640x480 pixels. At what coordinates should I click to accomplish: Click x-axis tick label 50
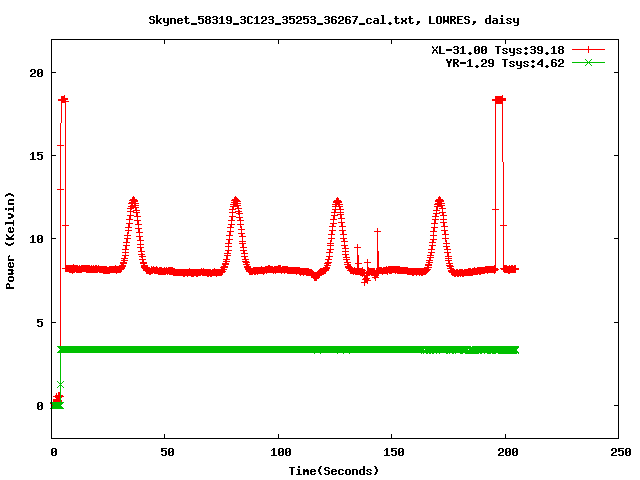pos(167,452)
